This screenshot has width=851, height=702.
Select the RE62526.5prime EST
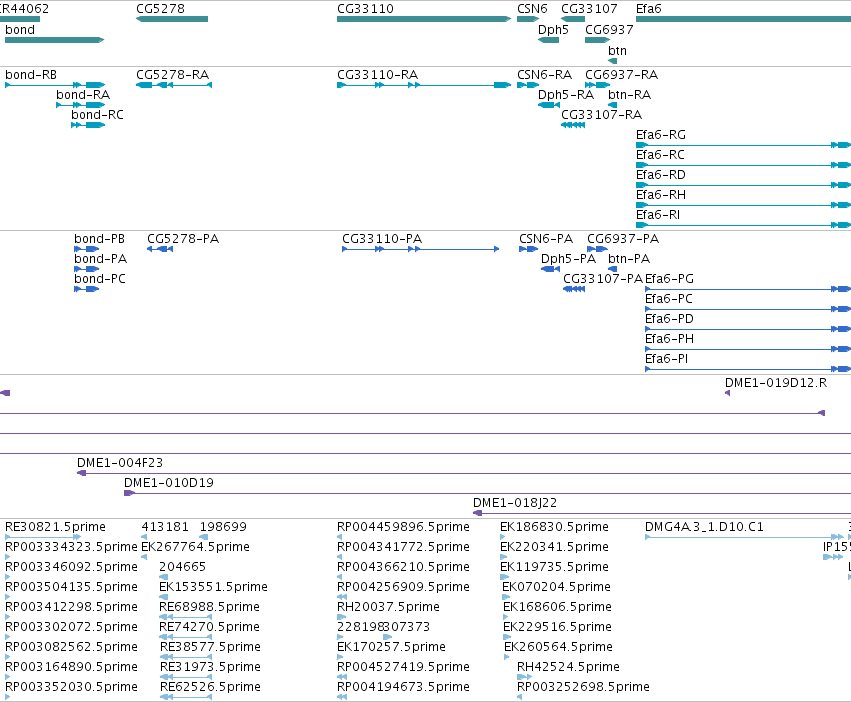211,687
